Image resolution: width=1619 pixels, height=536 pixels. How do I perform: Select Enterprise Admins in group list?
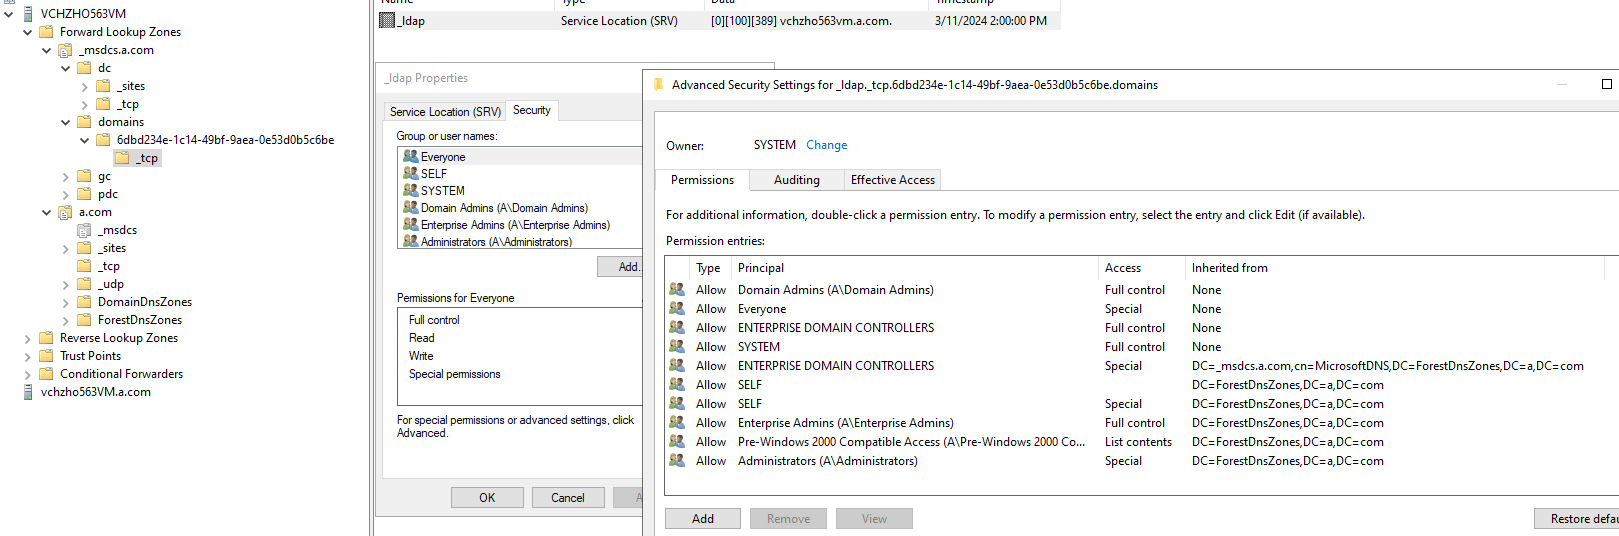click(515, 224)
